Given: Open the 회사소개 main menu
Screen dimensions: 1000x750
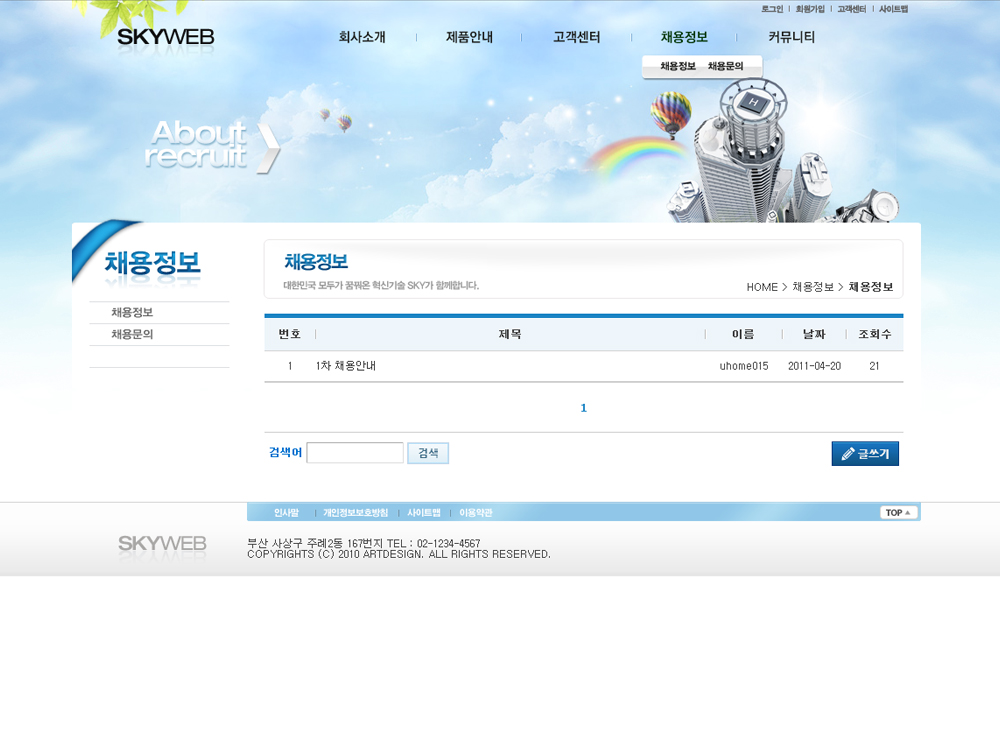Looking at the screenshot, I should click(362, 37).
